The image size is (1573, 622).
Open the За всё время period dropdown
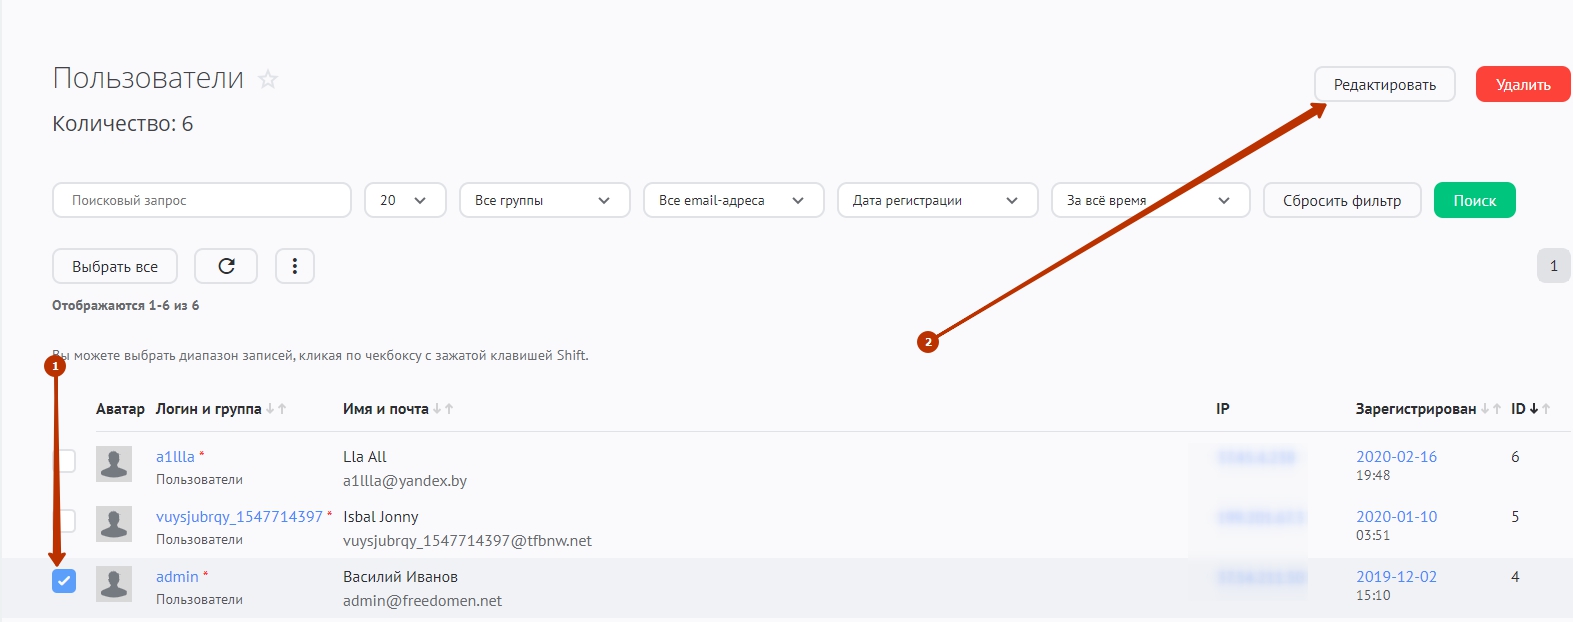(1150, 200)
